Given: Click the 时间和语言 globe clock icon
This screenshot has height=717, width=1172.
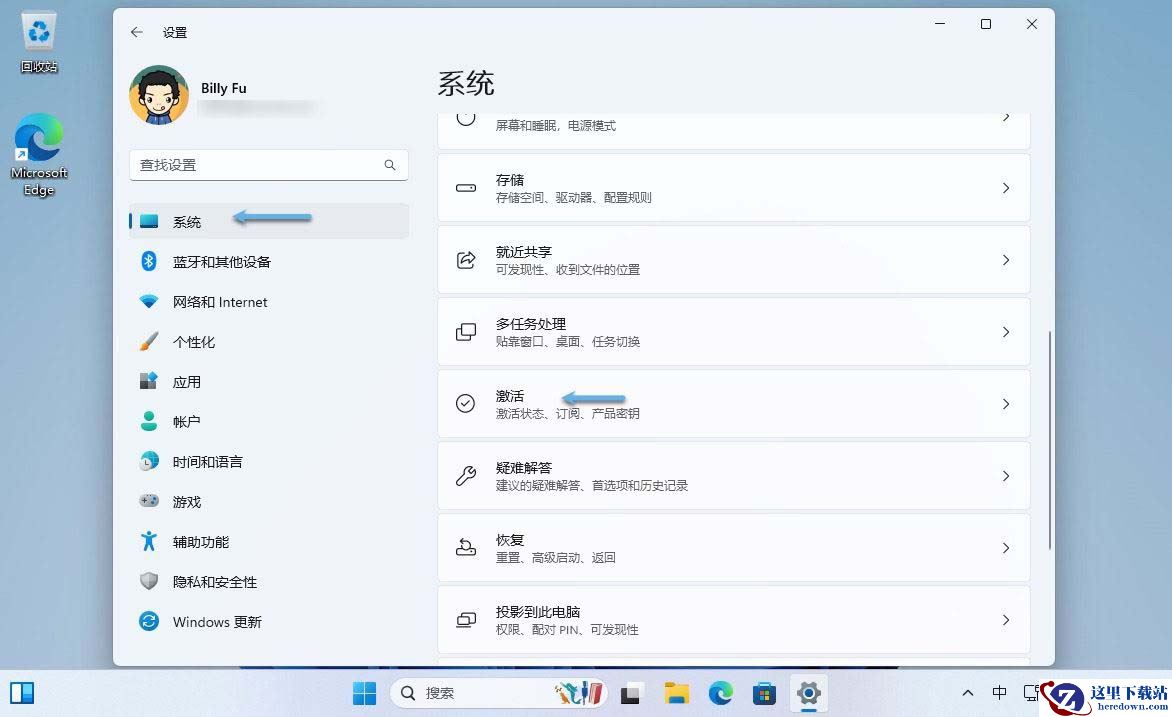Looking at the screenshot, I should click(x=149, y=461).
